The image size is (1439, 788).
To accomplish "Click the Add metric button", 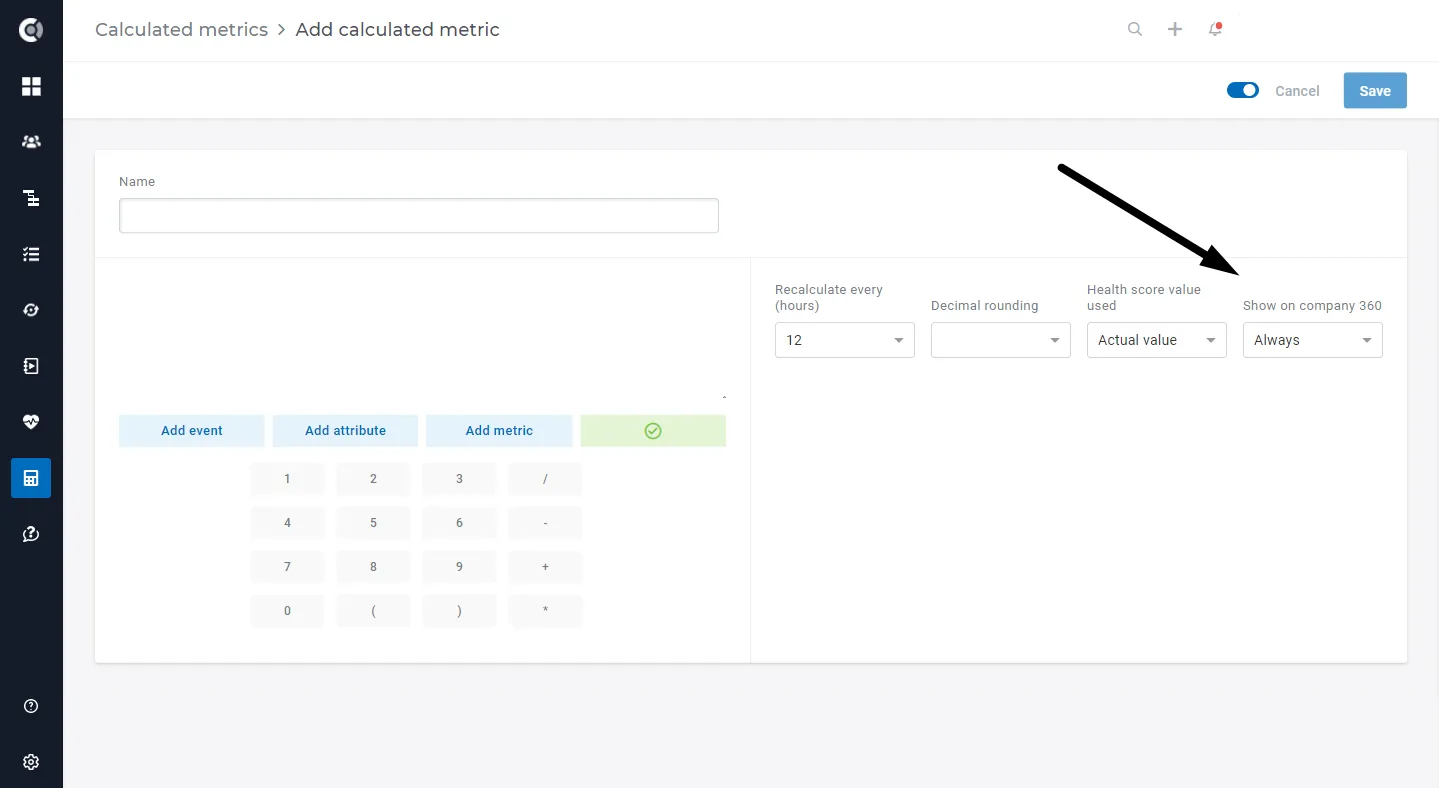I will pos(499,431).
